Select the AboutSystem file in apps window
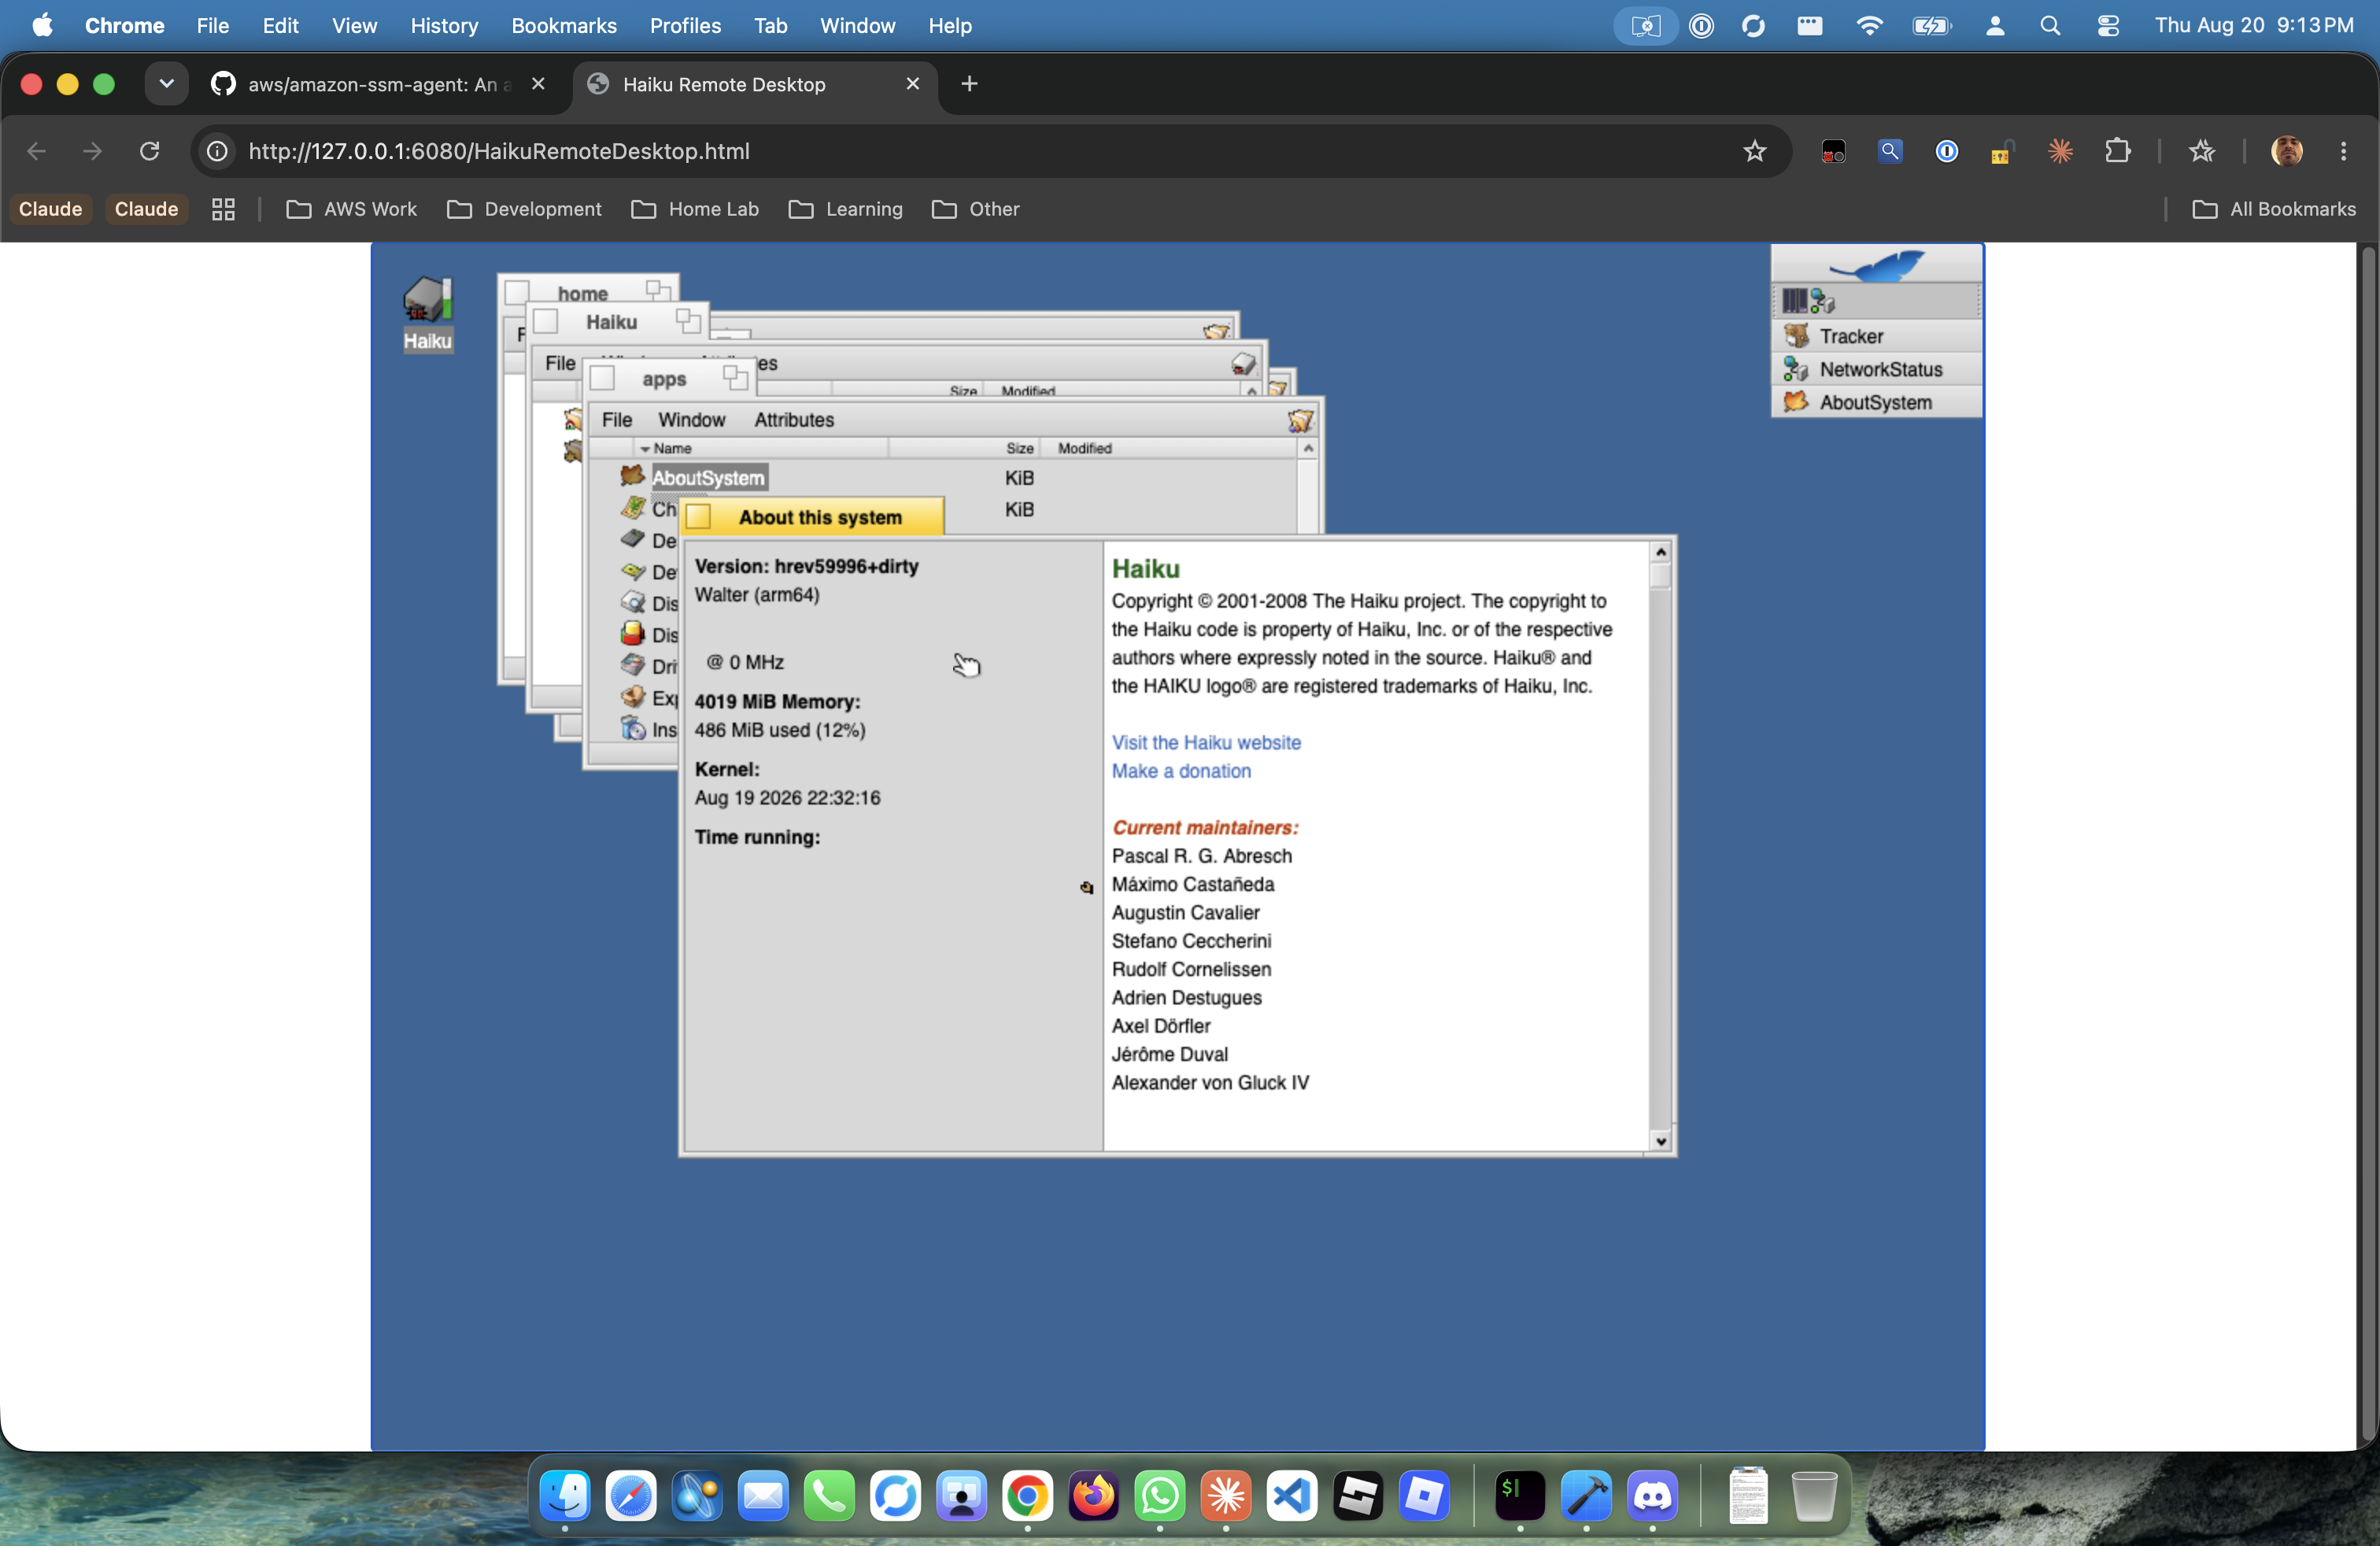The image size is (2380, 1546). point(708,478)
